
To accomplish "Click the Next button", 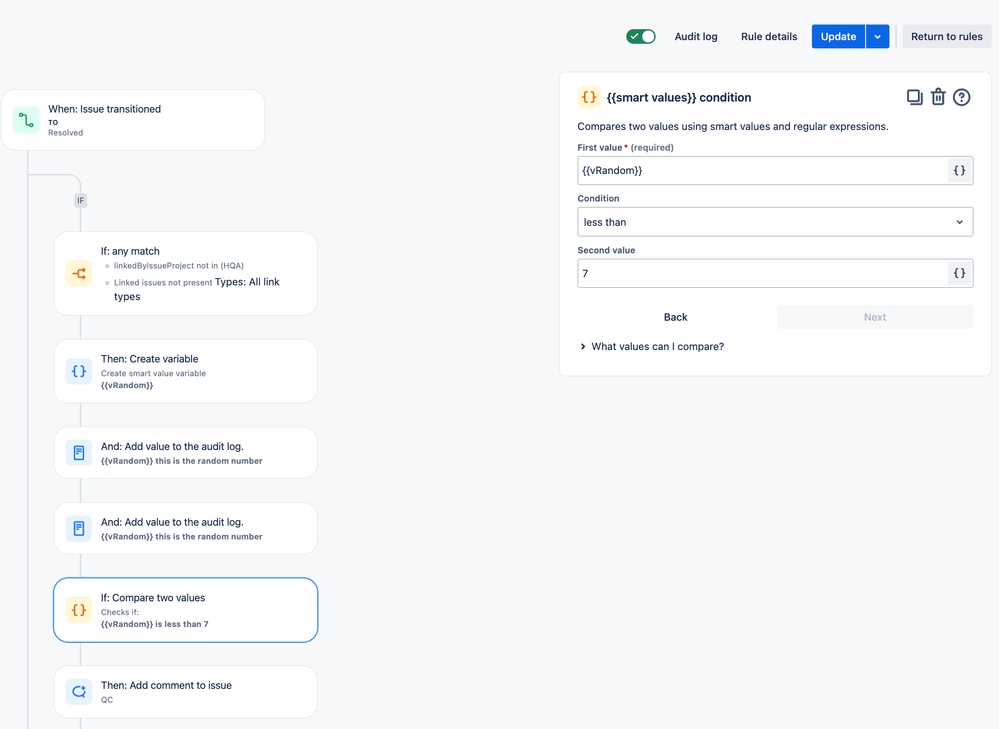I will coord(875,317).
